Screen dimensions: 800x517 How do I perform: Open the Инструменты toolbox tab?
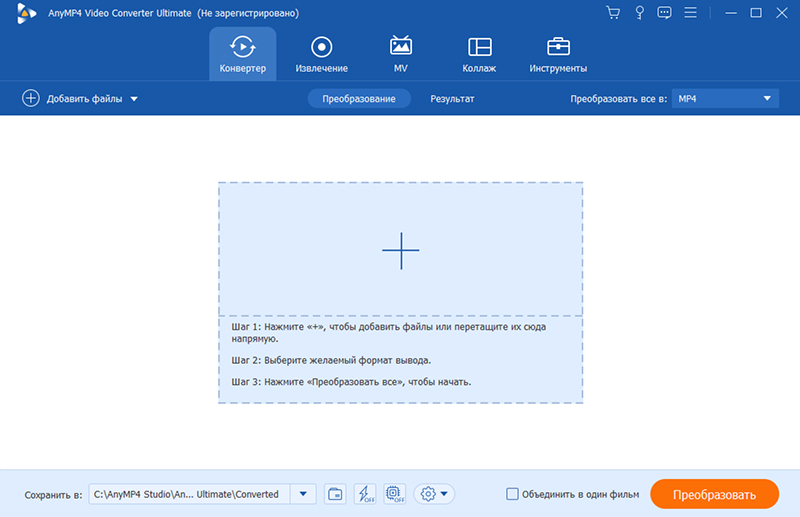(558, 54)
